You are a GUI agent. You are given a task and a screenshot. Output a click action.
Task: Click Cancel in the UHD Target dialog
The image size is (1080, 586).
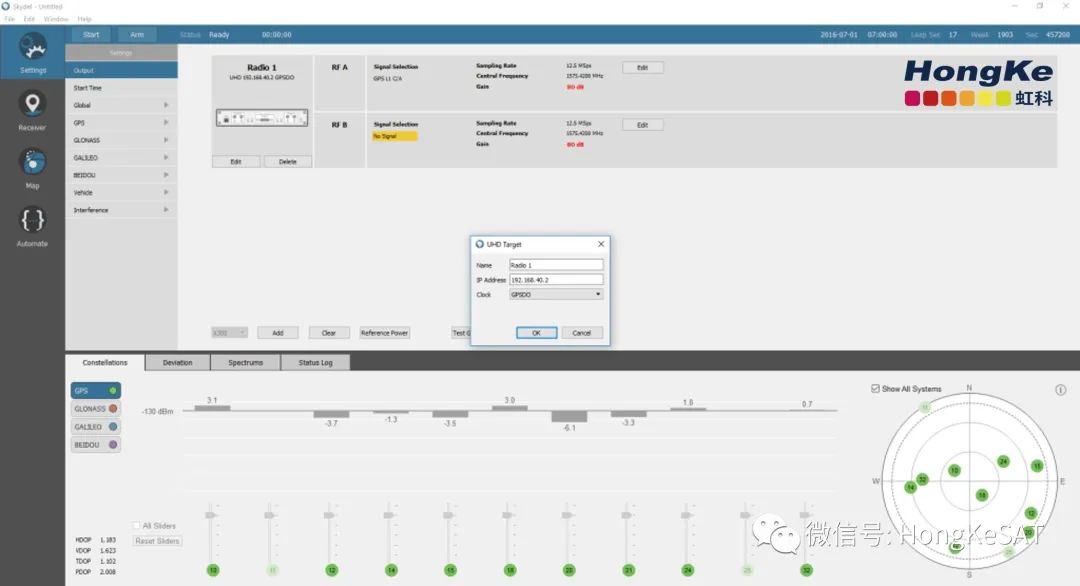click(582, 333)
